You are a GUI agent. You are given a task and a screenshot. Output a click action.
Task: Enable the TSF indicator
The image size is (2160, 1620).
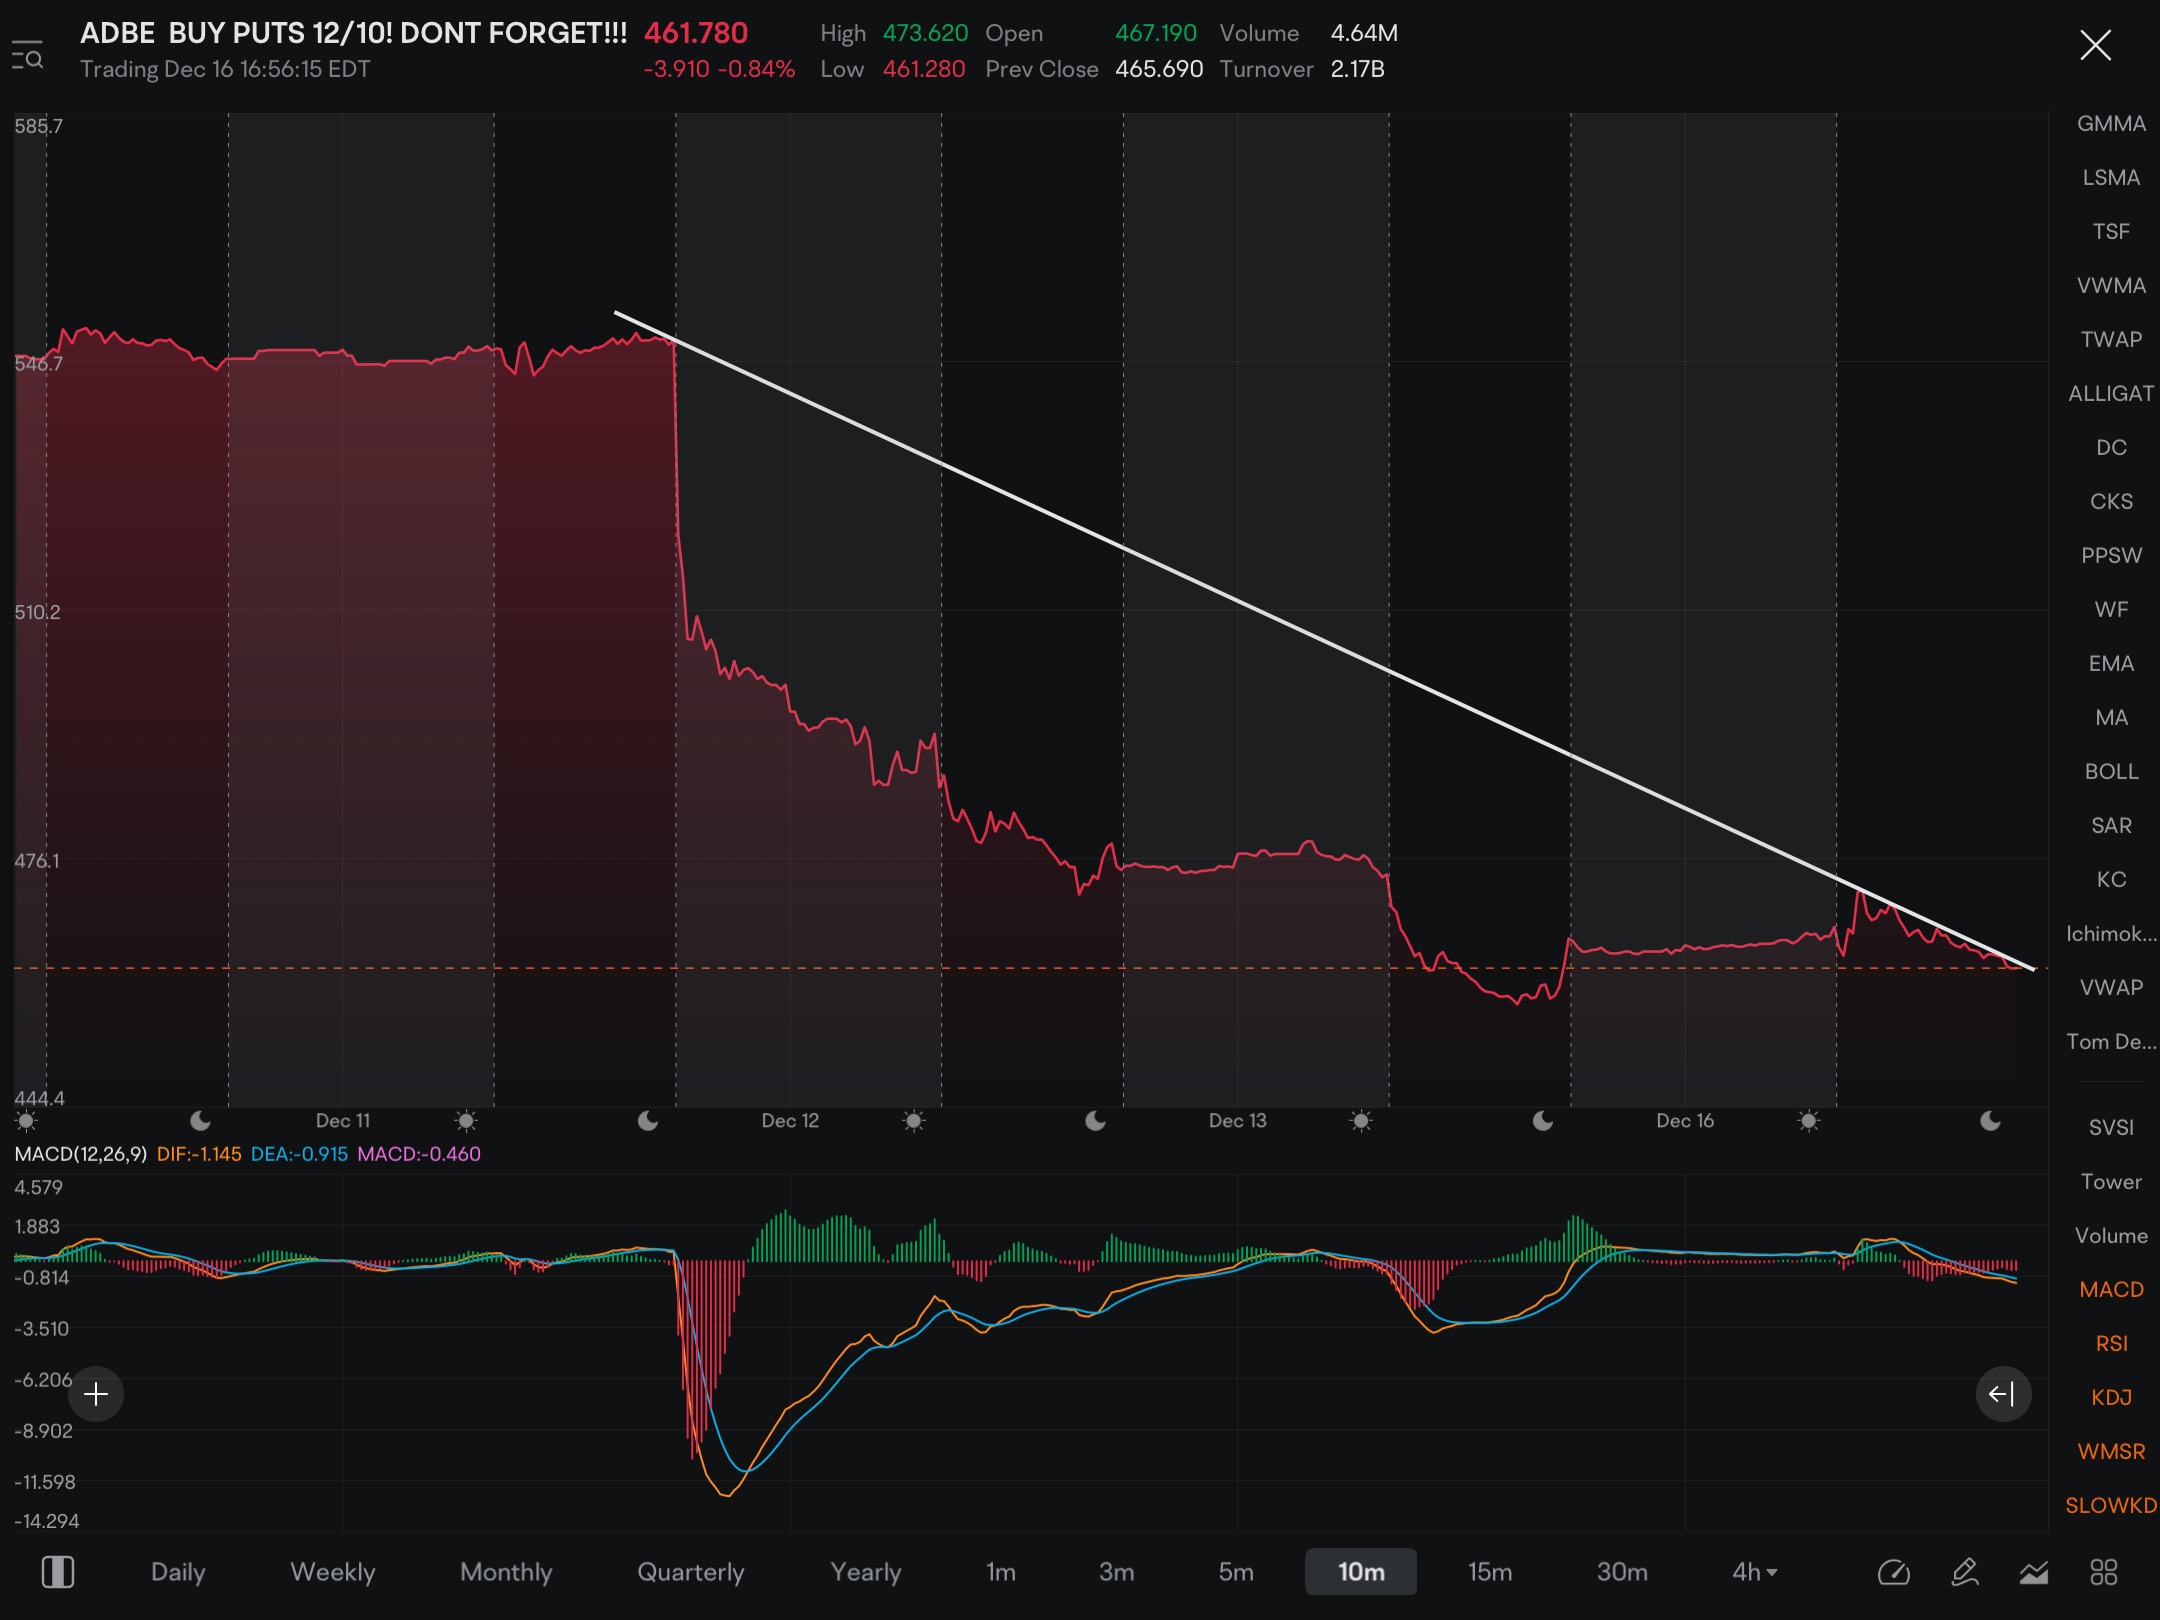click(x=2111, y=232)
